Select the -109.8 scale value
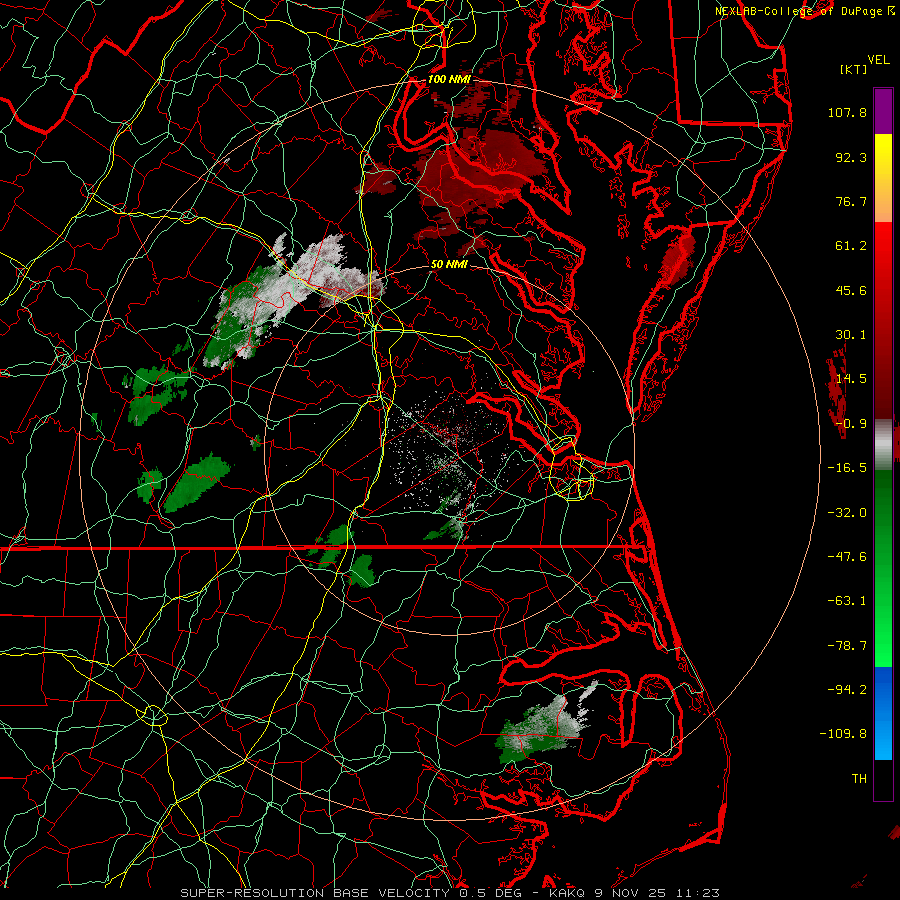This screenshot has width=900, height=900. [x=843, y=734]
